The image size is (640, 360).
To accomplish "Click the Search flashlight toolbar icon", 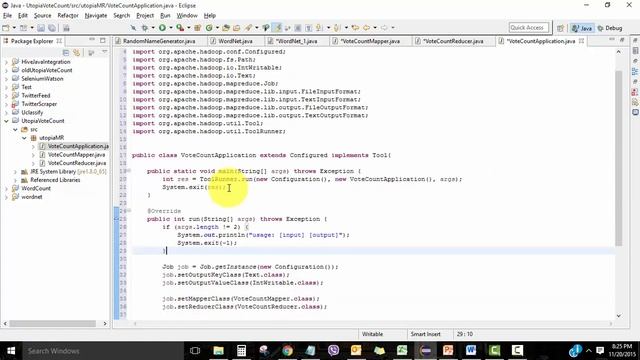I will (x=248, y=28).
